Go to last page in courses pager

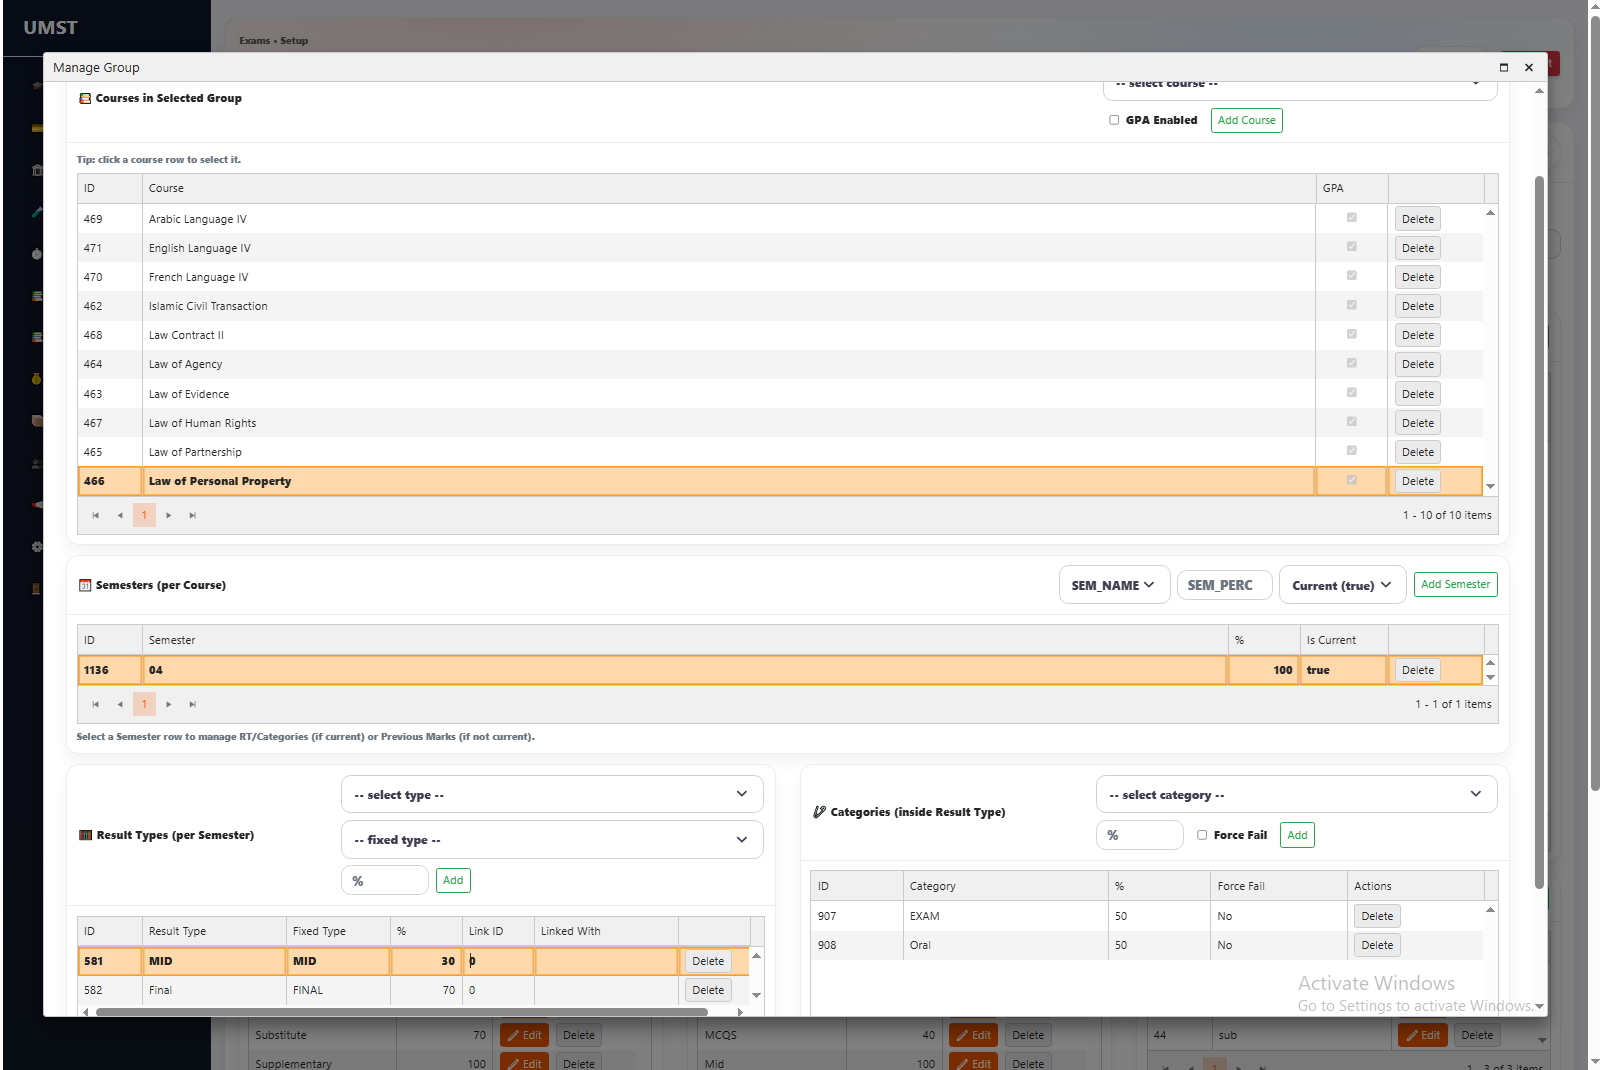(x=193, y=515)
